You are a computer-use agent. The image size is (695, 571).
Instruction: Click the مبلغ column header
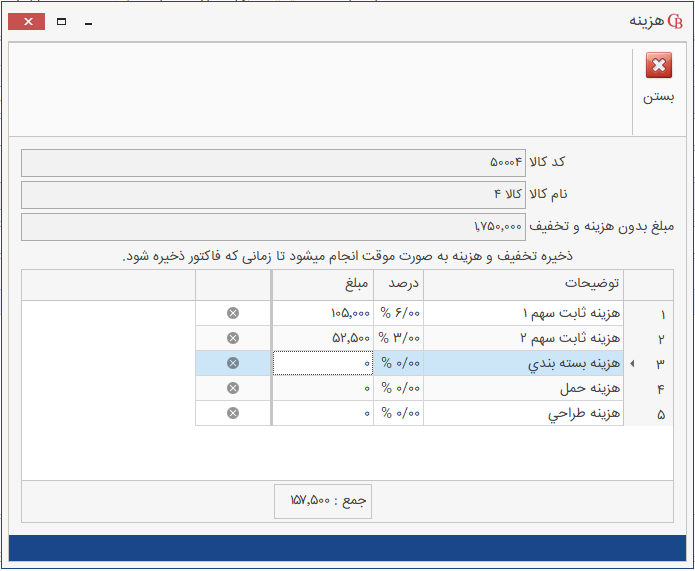(x=322, y=284)
